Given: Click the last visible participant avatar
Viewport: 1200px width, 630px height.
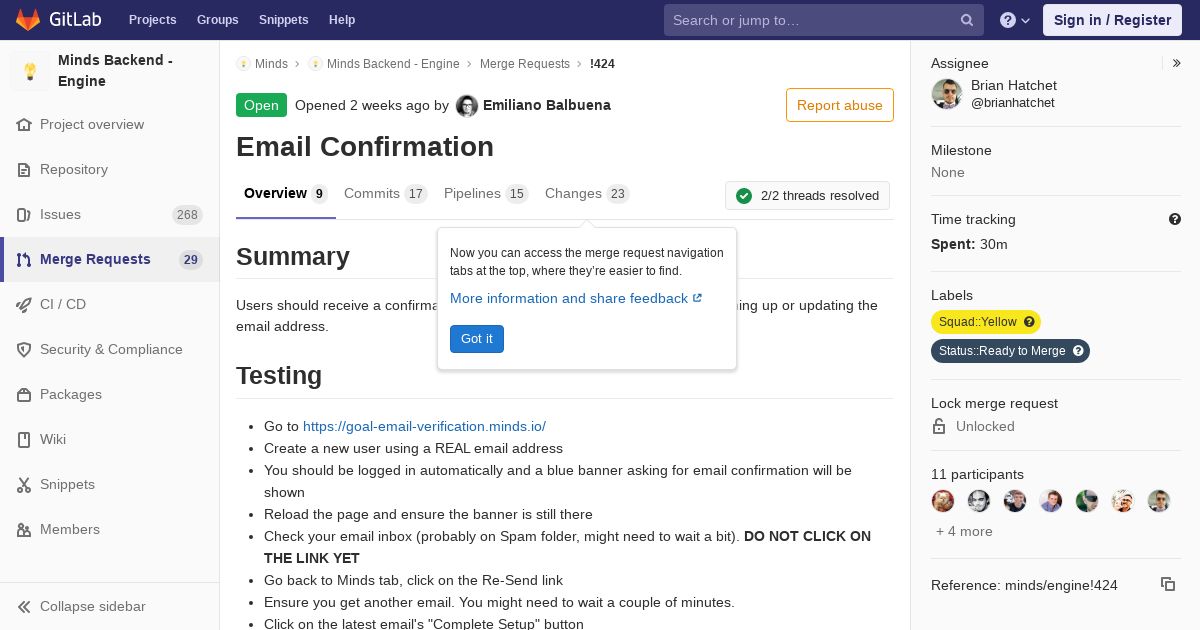Looking at the screenshot, I should [x=1159, y=501].
